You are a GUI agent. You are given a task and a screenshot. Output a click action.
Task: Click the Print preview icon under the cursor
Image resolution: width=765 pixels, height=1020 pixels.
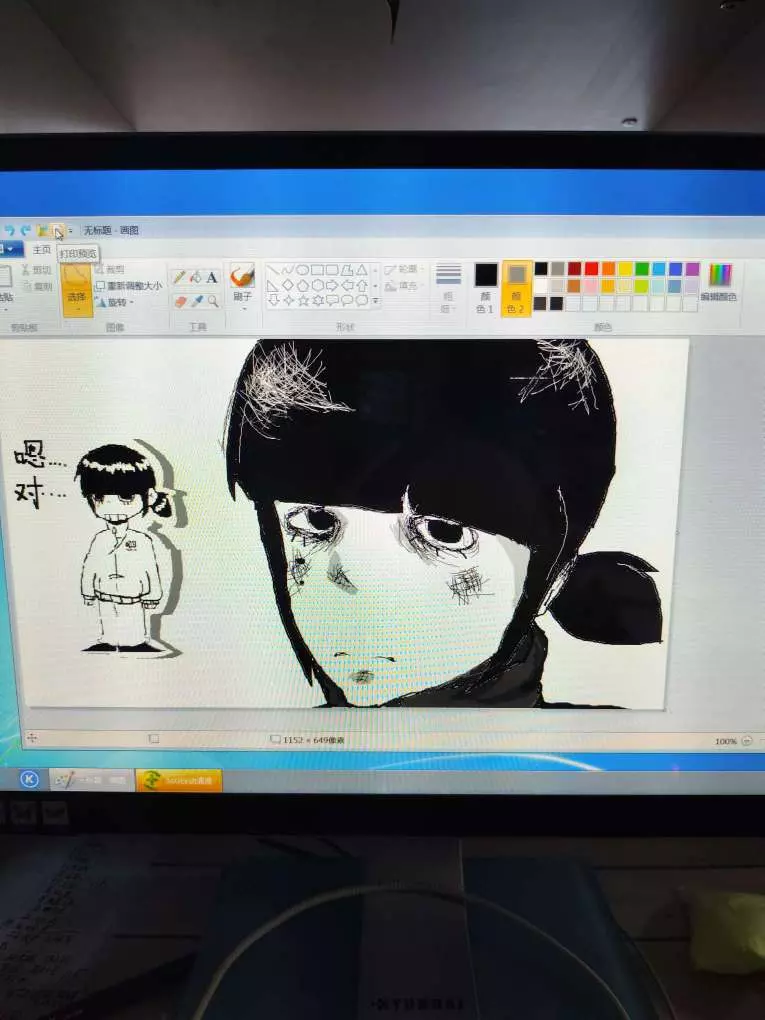[58, 230]
